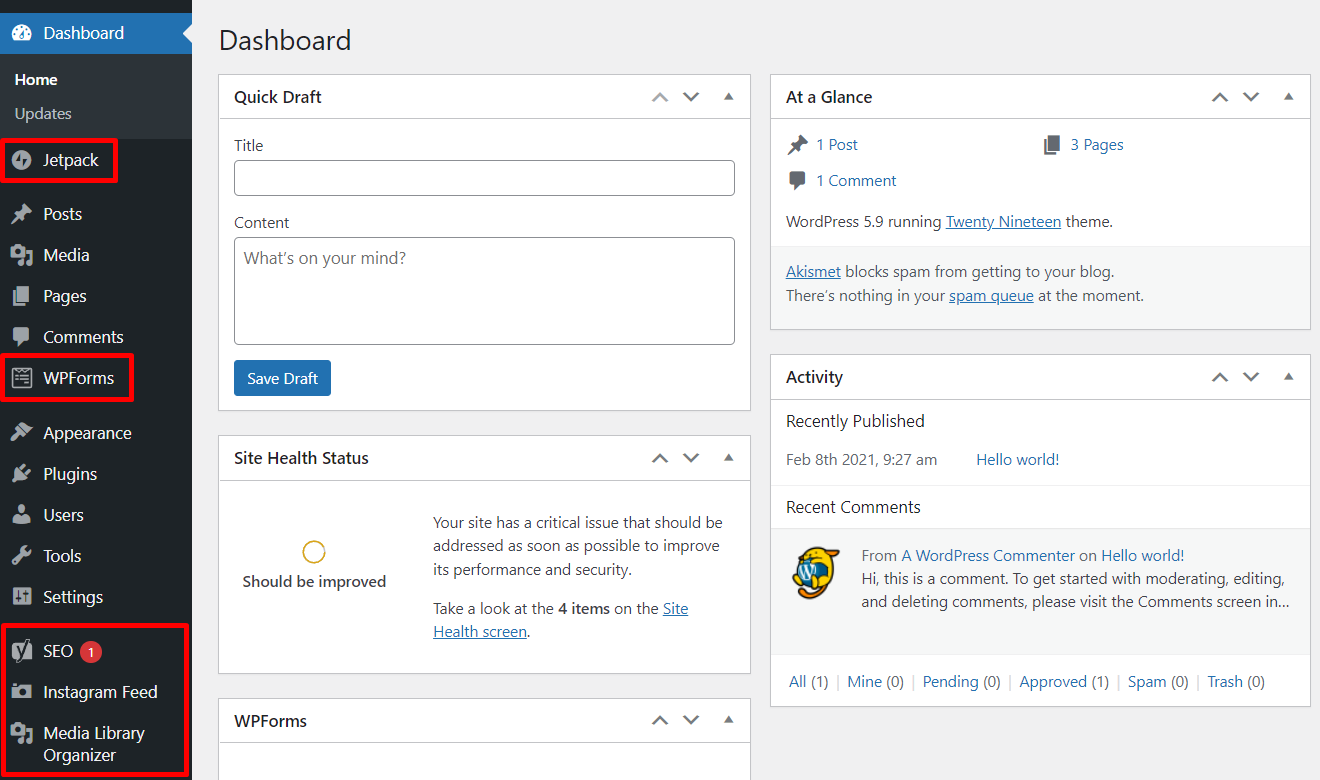Open the Site Health screen link
The image size is (1320, 780).
point(561,620)
